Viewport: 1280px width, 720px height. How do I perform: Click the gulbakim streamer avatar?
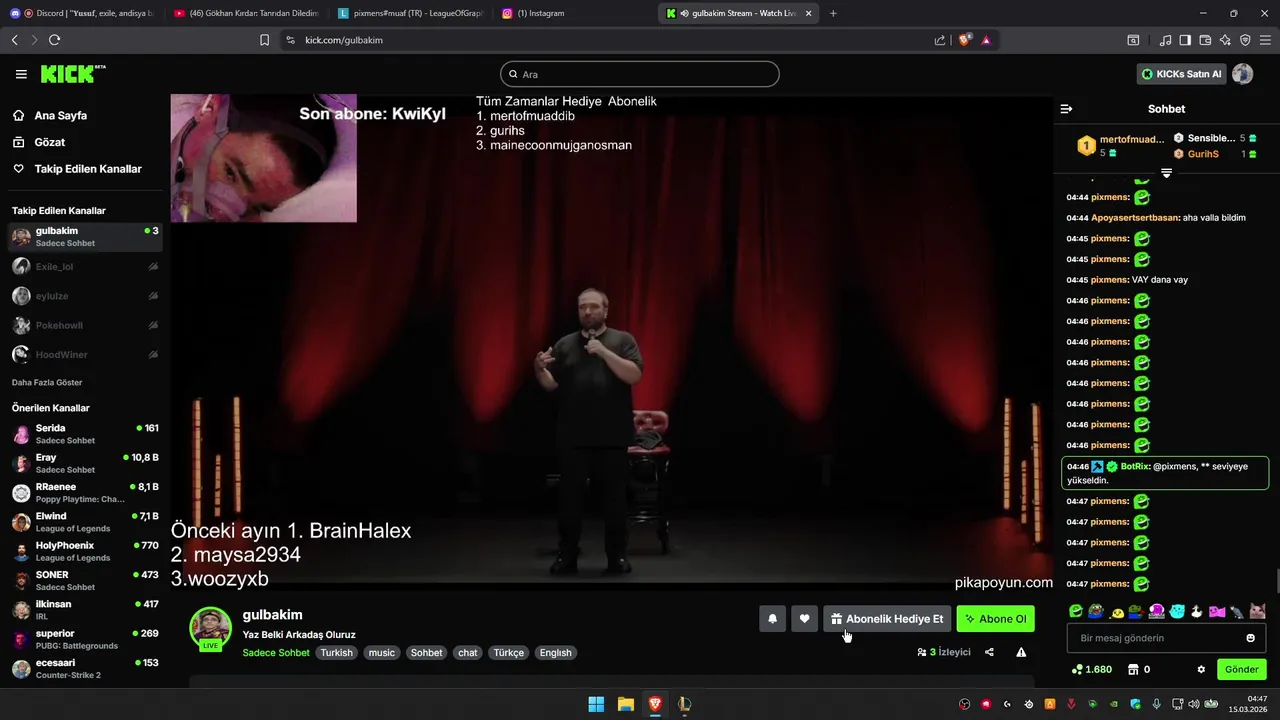click(210, 627)
